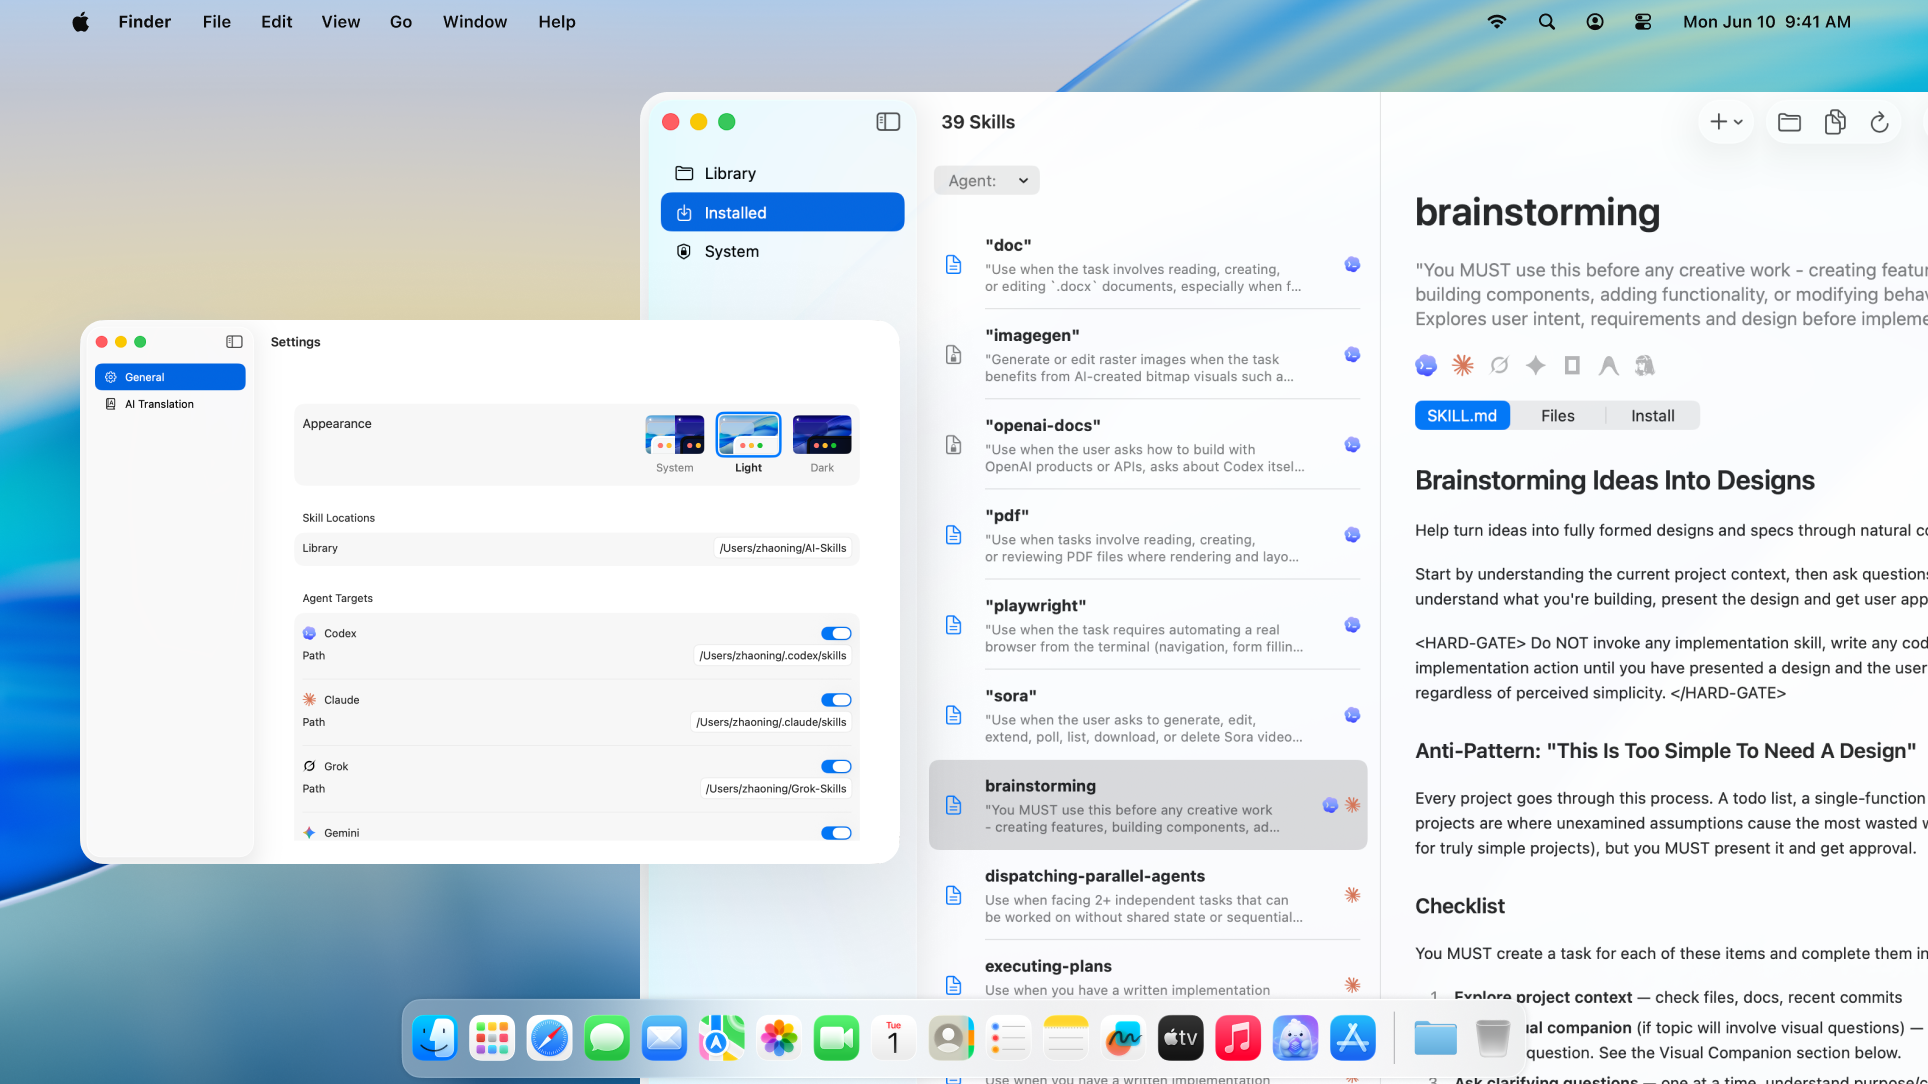Click the Library path field in Settings
Image resolution: width=1928 pixels, height=1084 pixels.
[783, 548]
